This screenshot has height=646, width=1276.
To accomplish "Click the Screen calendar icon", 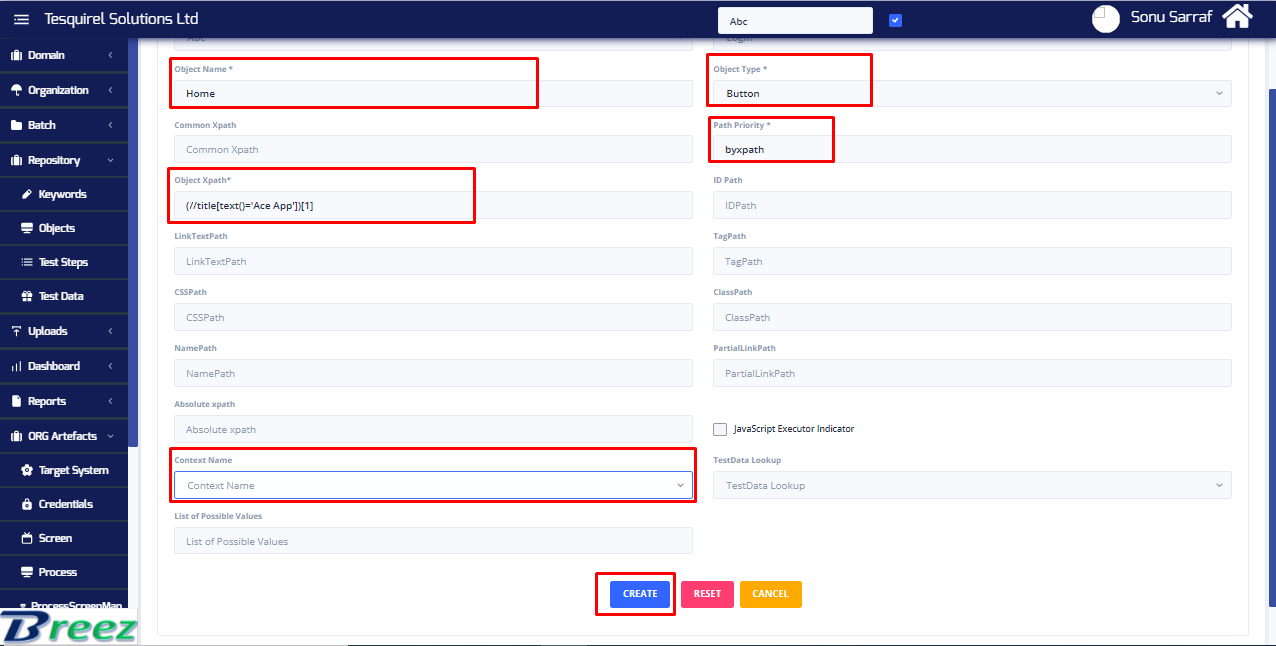I will click(28, 538).
